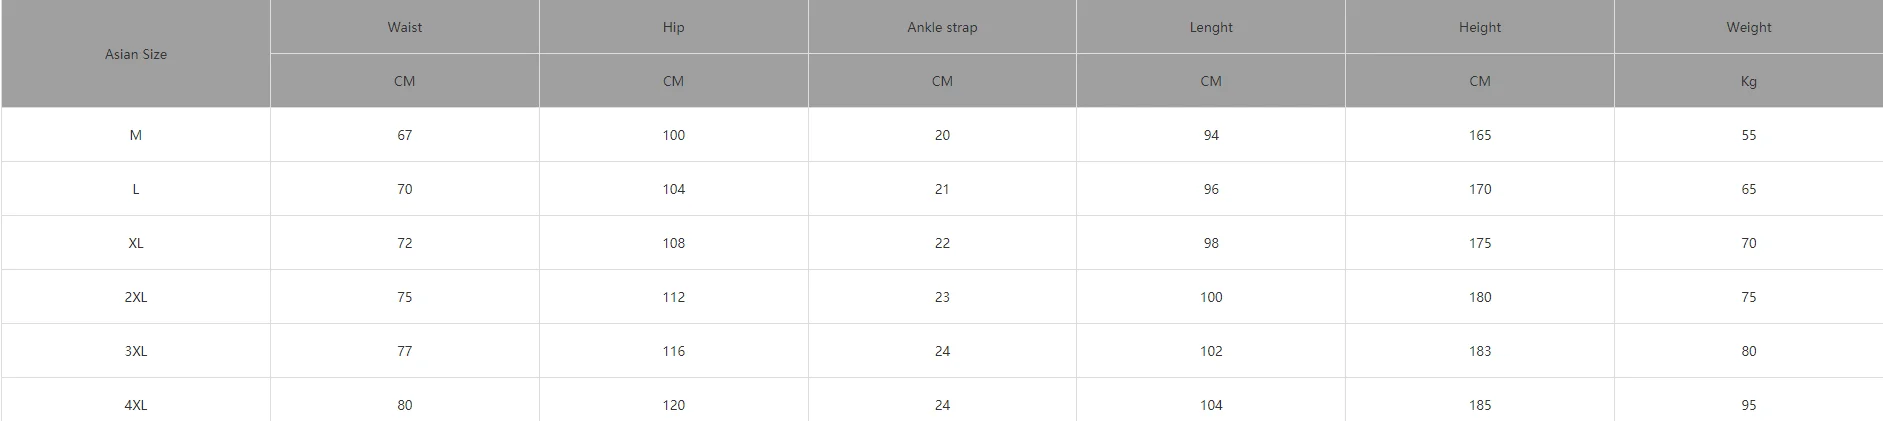1883x421 pixels.
Task: Select the 3XL size row label
Action: [136, 351]
